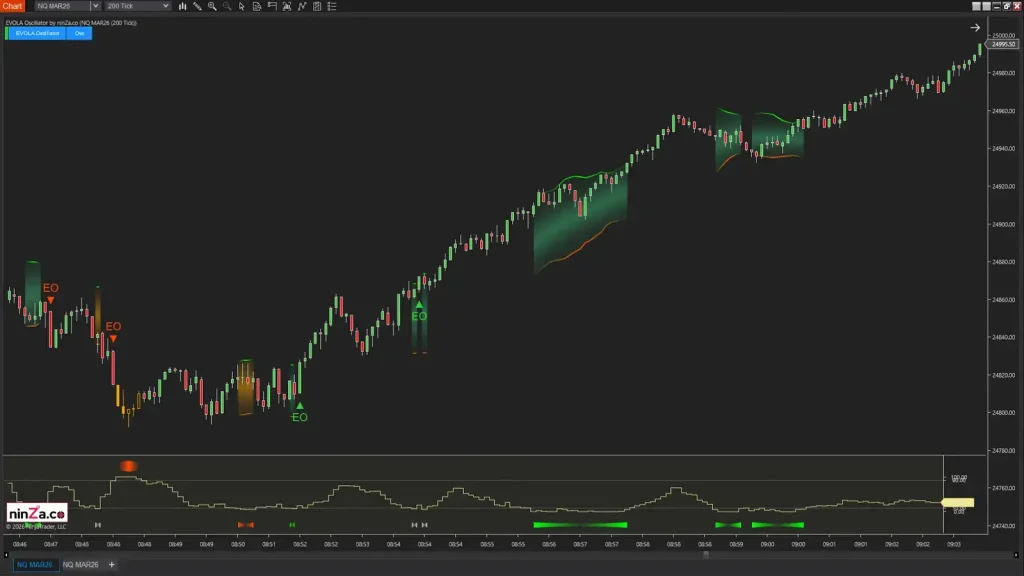The image size is (1024, 576).
Task: Click the instrument selector dropdown arrow
Action: point(95,6)
